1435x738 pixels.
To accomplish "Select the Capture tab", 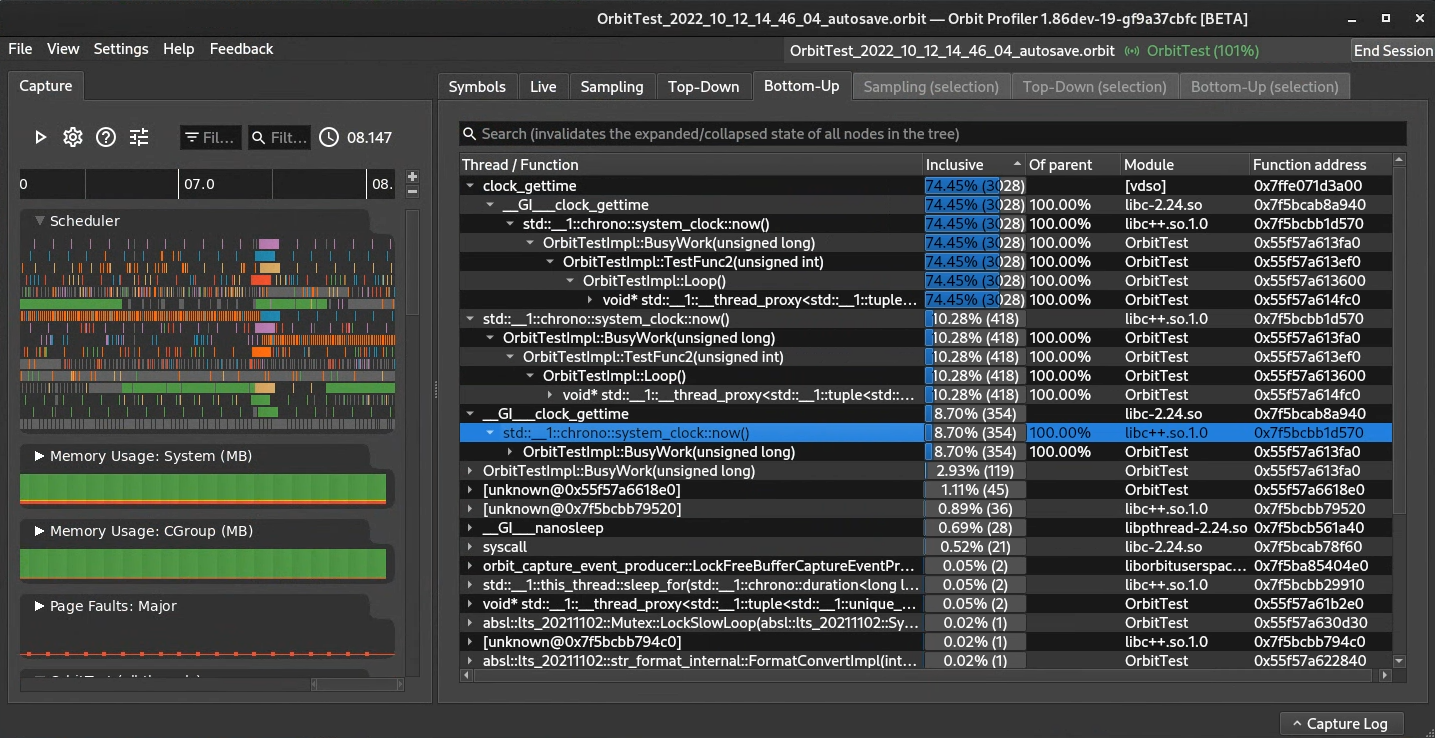I will tap(46, 86).
